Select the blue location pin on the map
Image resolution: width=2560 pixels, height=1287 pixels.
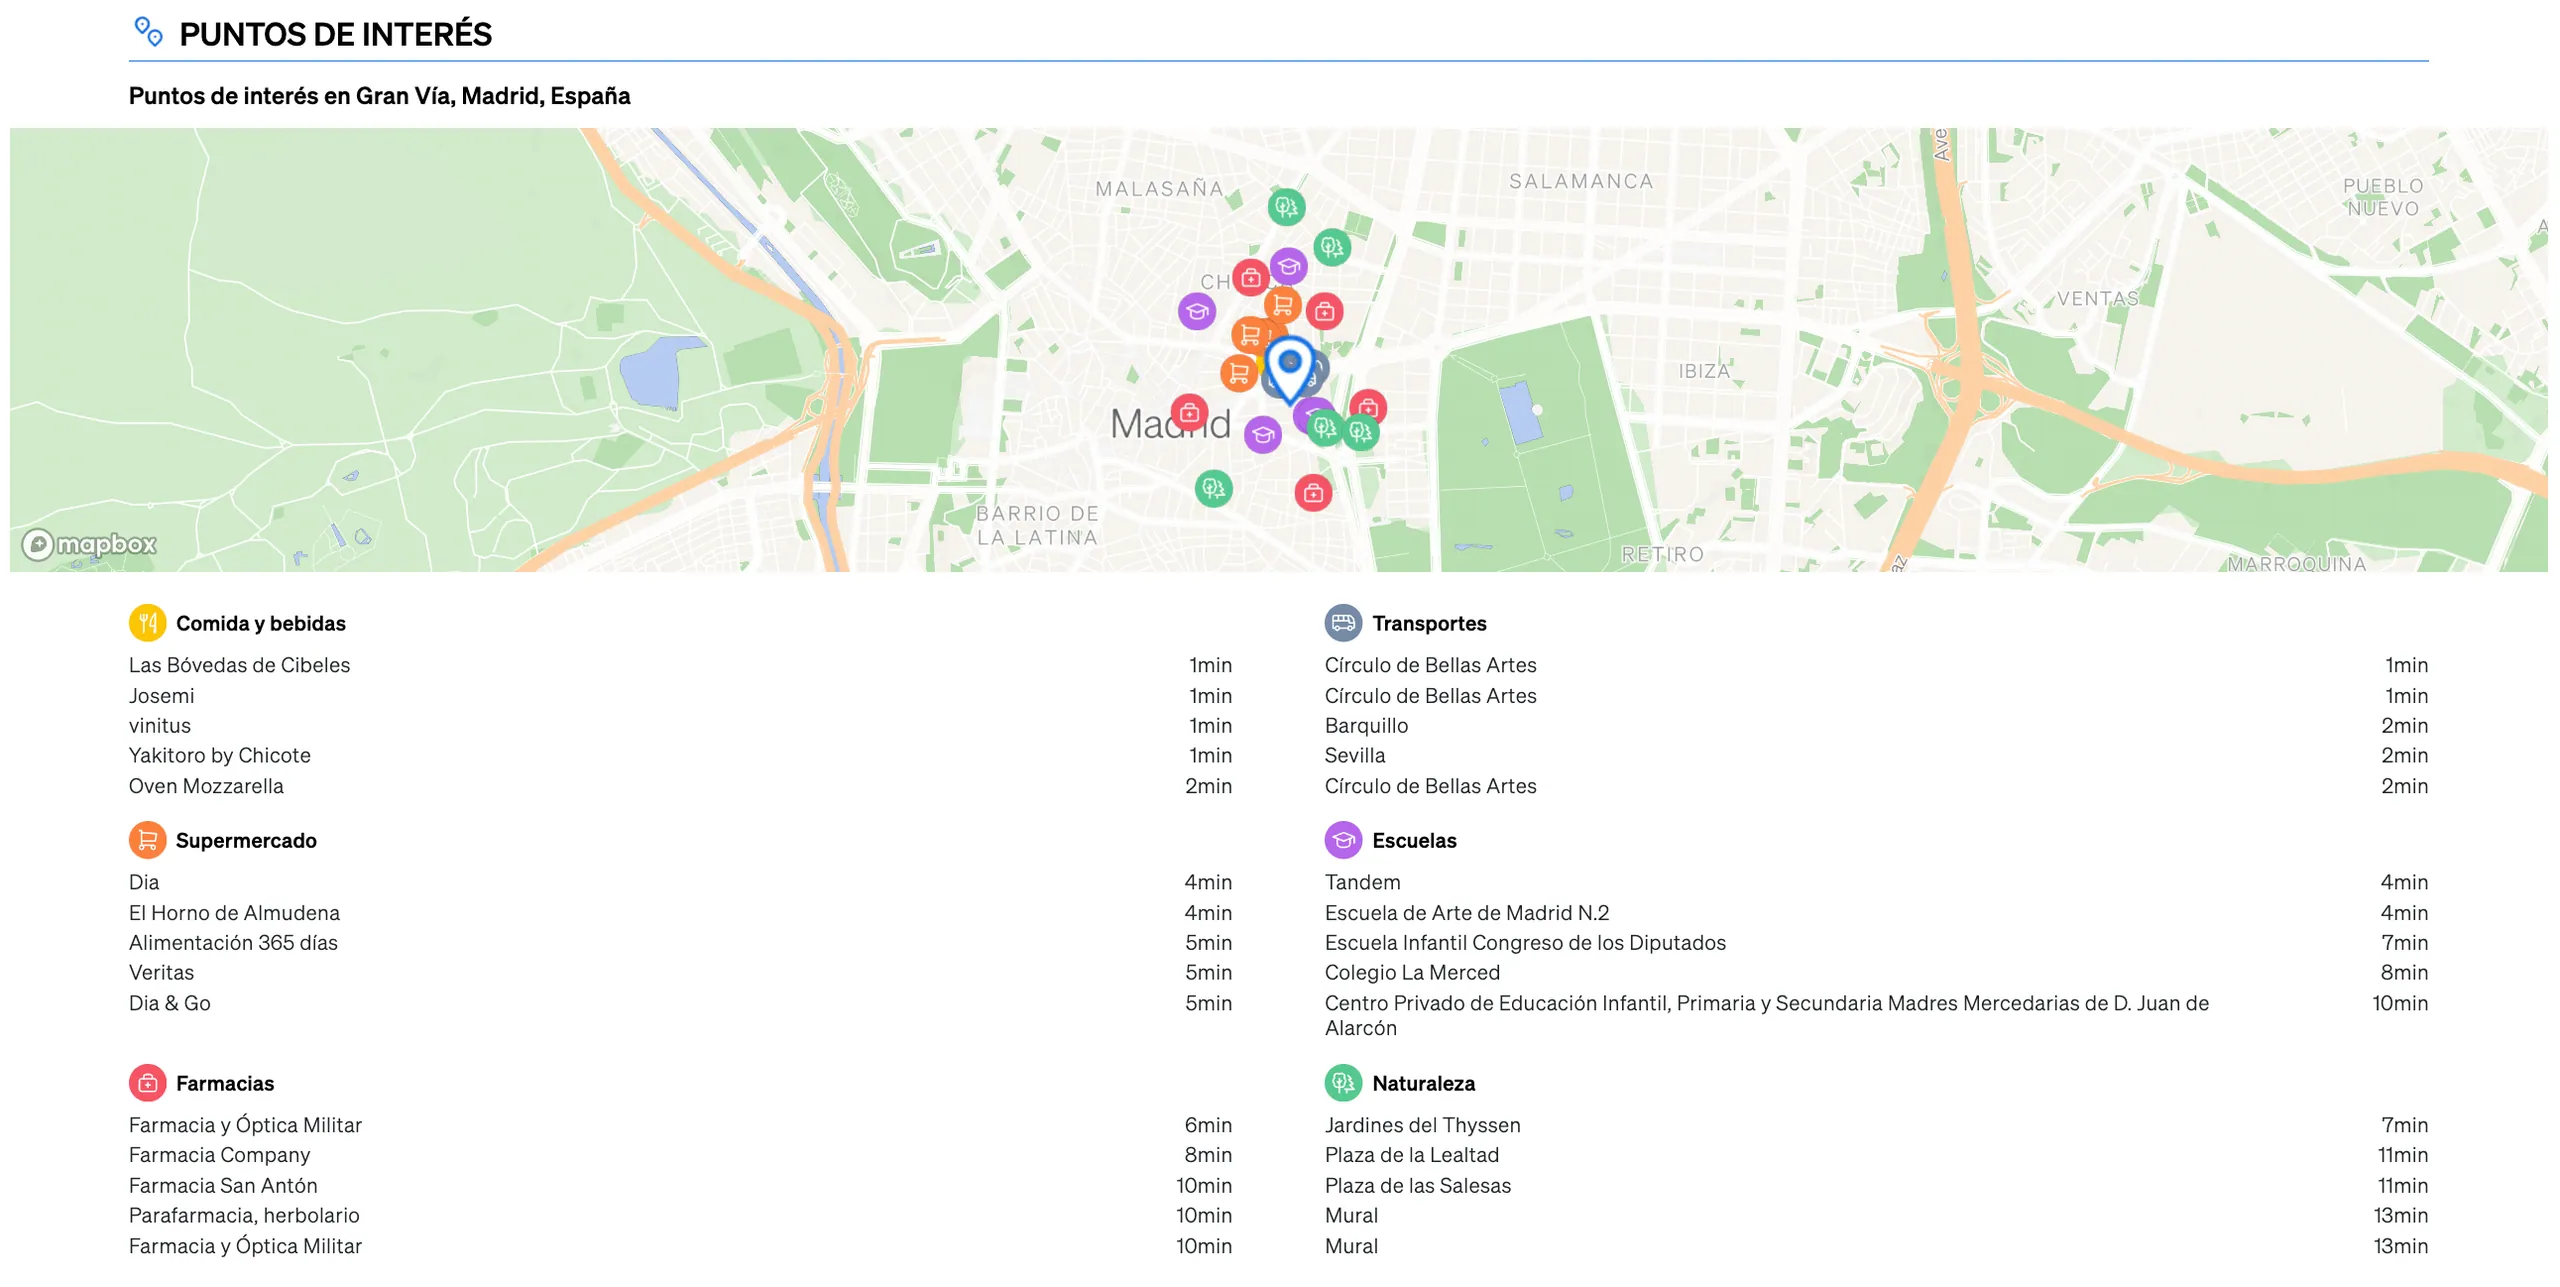(1290, 369)
